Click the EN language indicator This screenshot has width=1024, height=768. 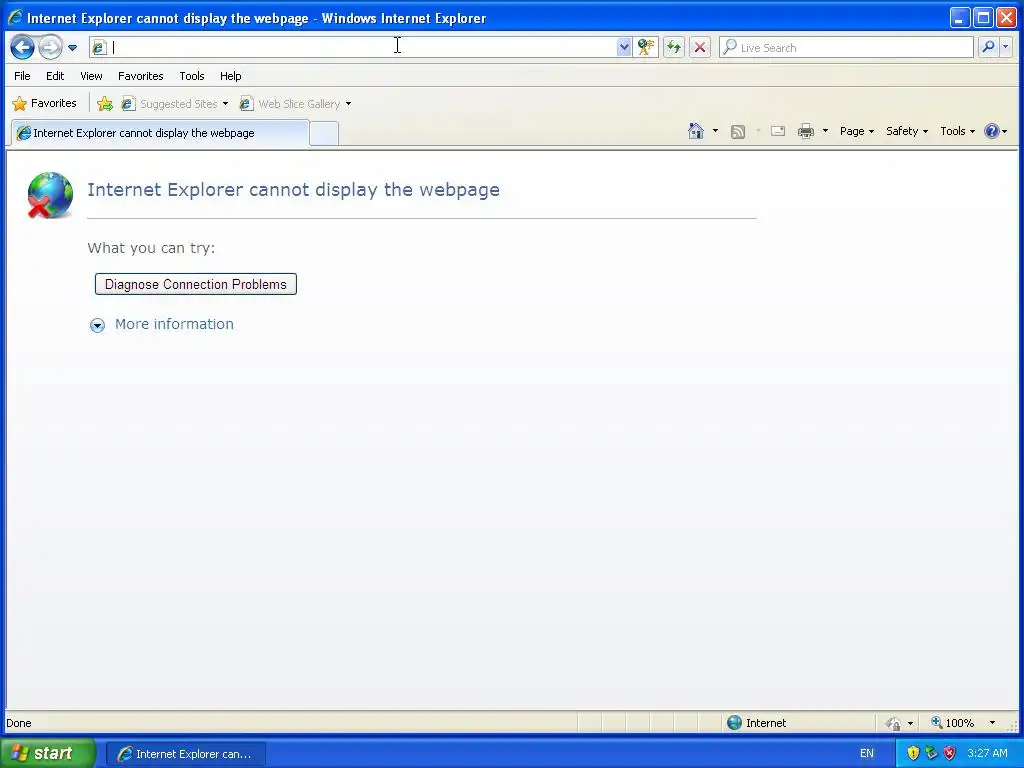tap(867, 754)
